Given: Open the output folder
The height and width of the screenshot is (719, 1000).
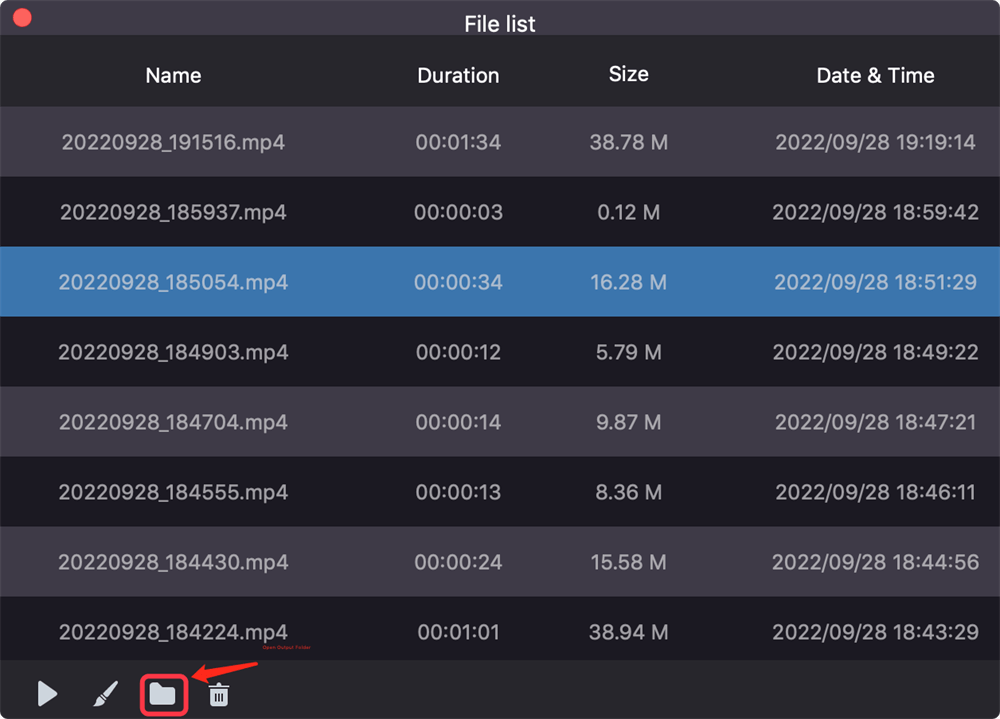Looking at the screenshot, I should click(162, 693).
